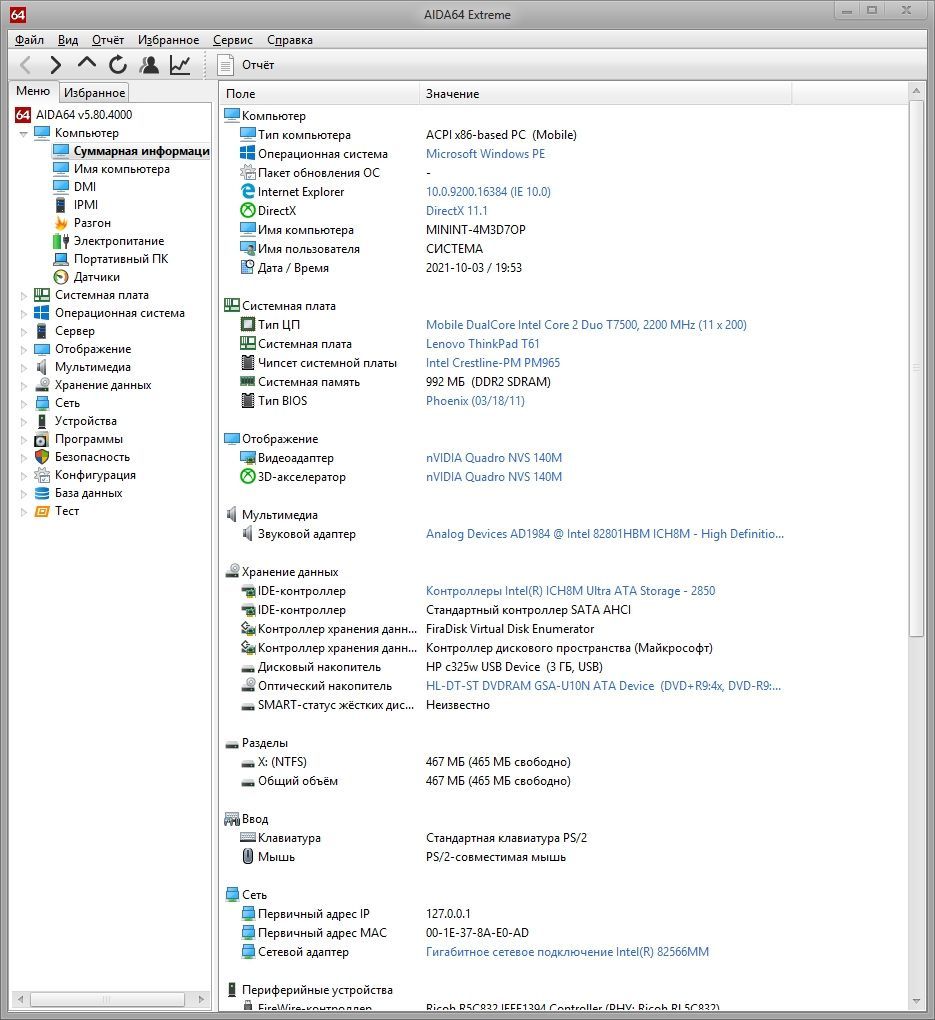Image resolution: width=935 pixels, height=1020 pixels.
Task: Switch to the Избранное tab
Action: coord(94,92)
